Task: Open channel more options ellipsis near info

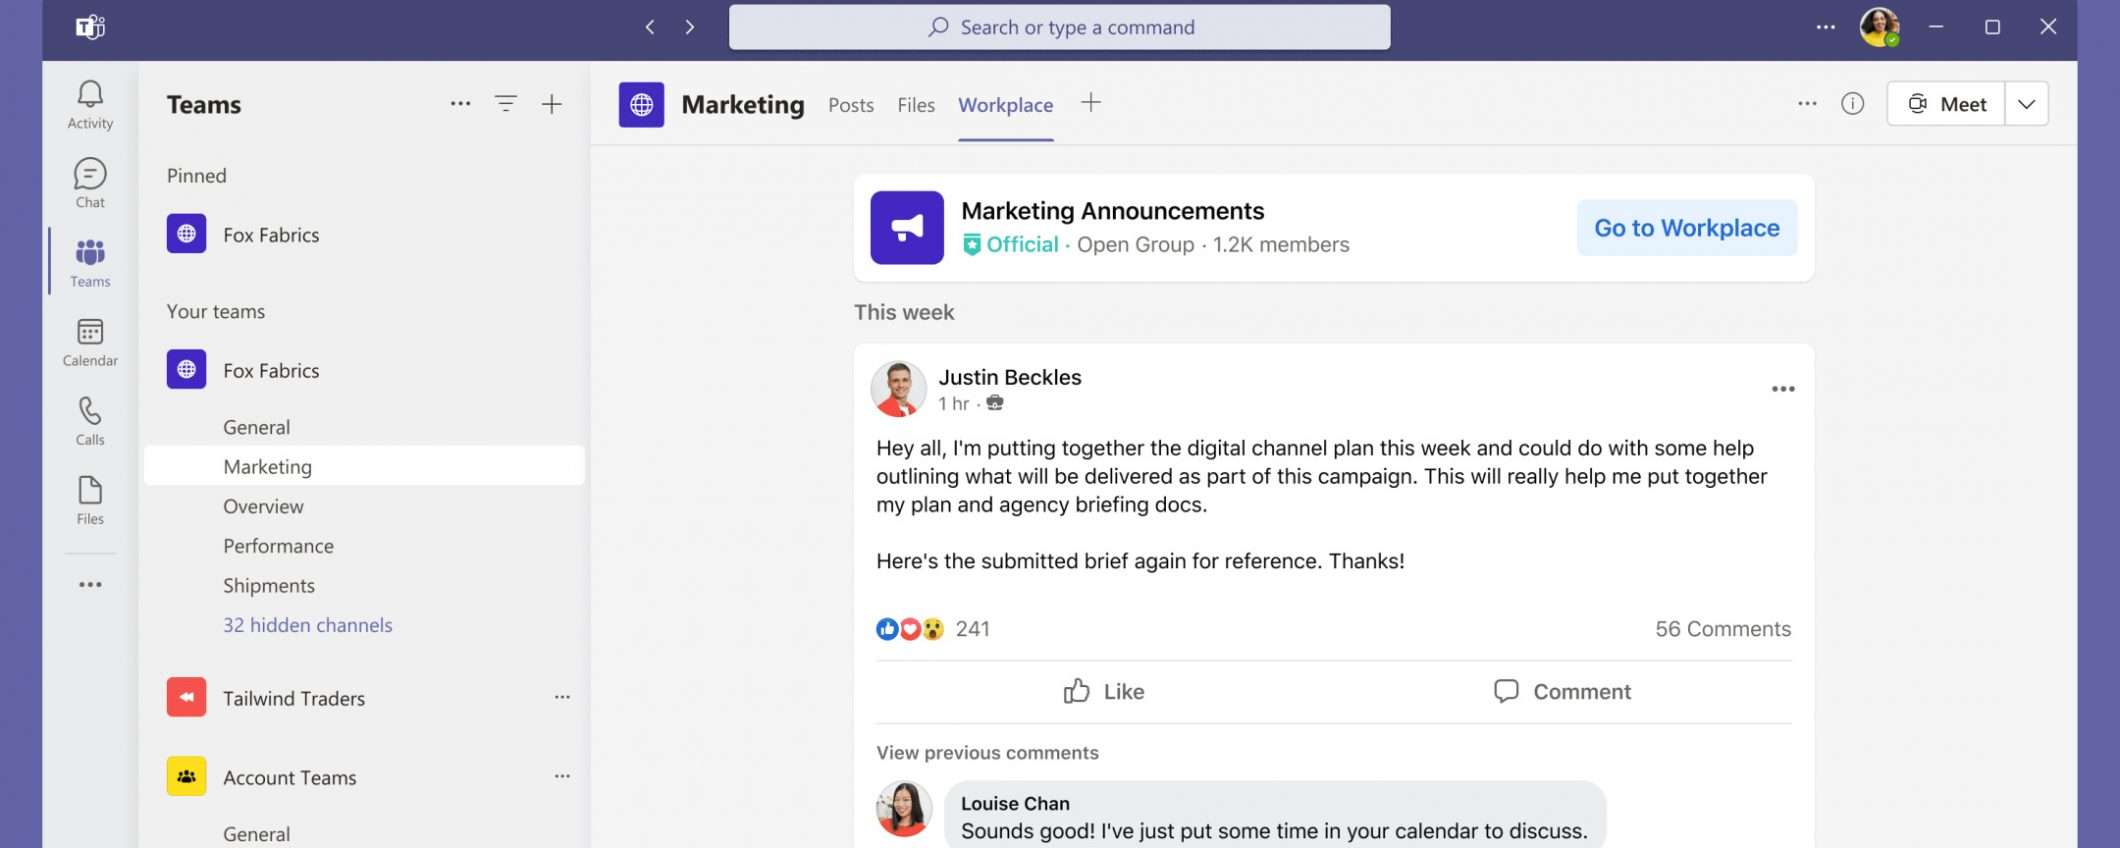Action: click(x=1807, y=104)
